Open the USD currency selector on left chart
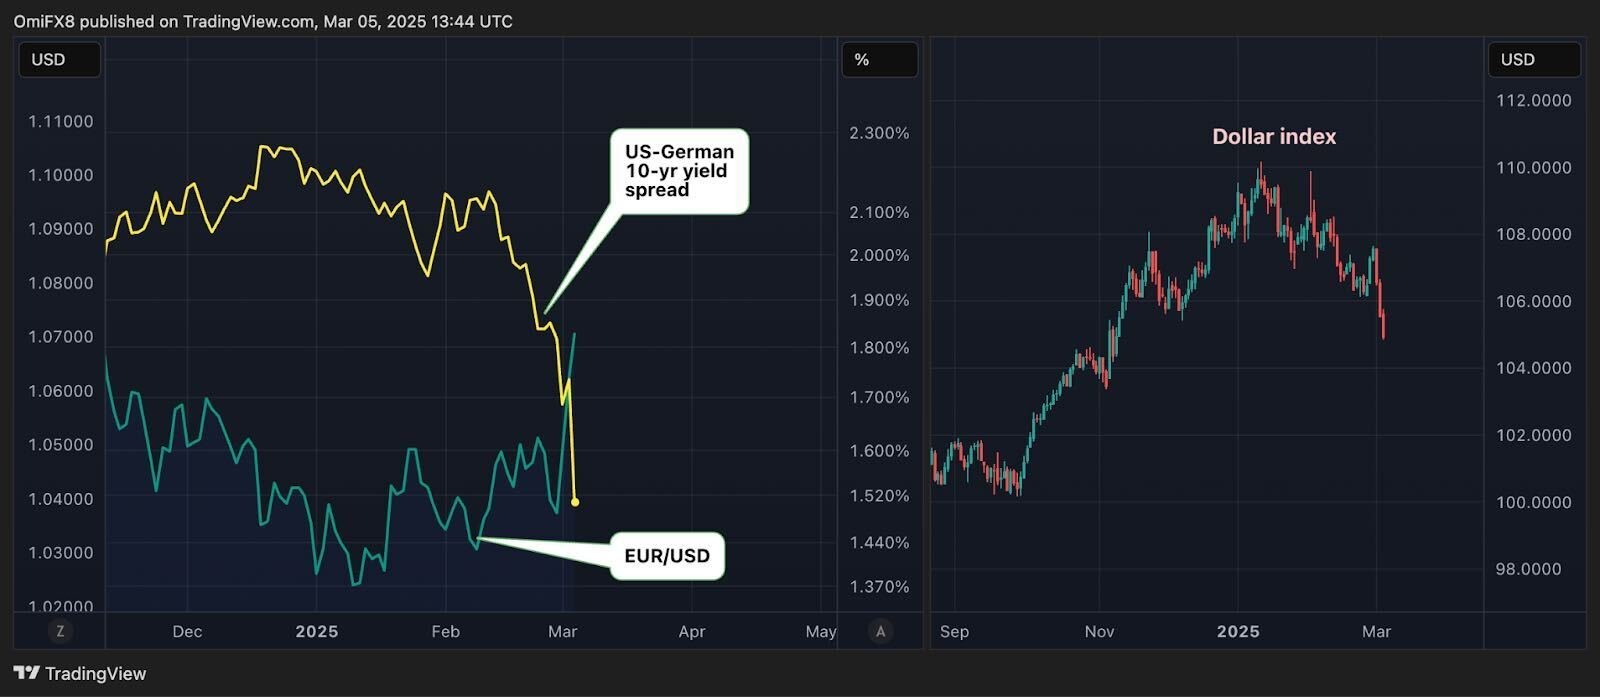The height and width of the screenshot is (697, 1600). pyautogui.click(x=59, y=60)
